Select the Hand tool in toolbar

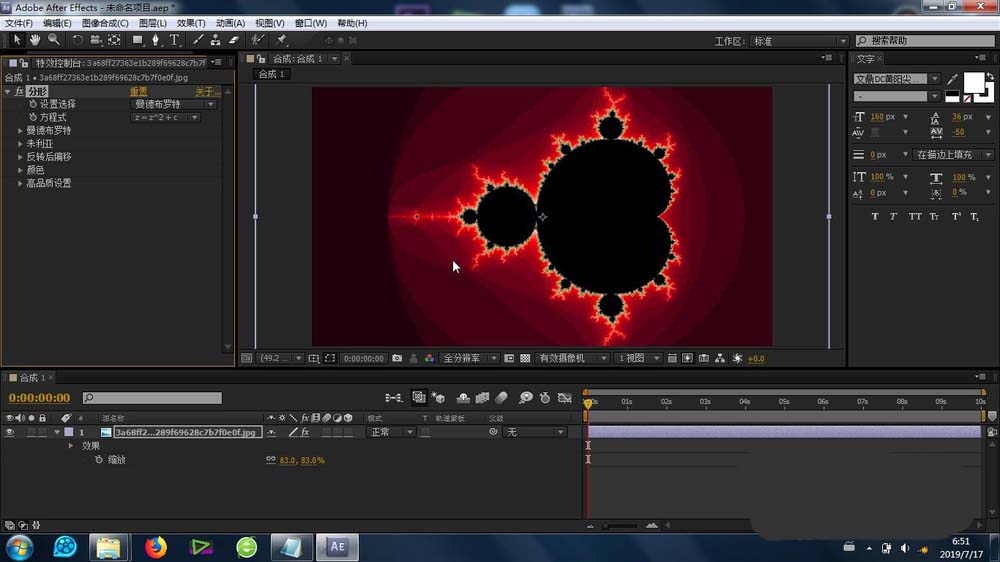point(35,40)
